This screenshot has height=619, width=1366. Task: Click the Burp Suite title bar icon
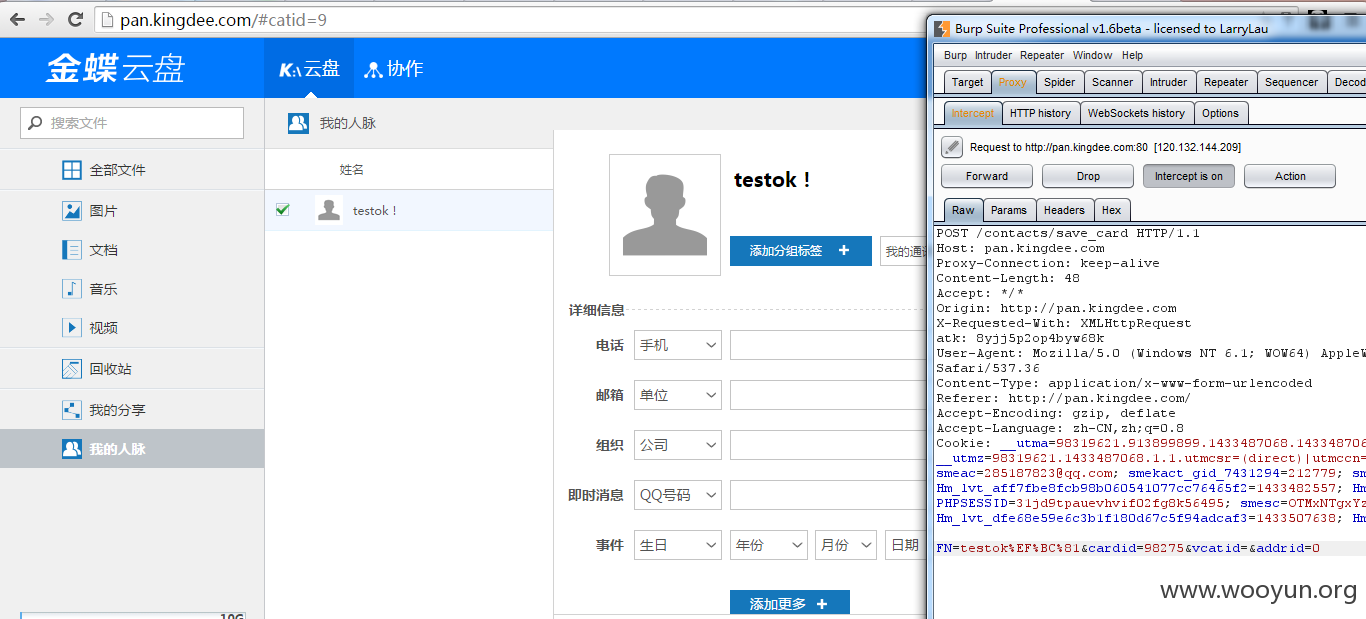click(x=941, y=28)
